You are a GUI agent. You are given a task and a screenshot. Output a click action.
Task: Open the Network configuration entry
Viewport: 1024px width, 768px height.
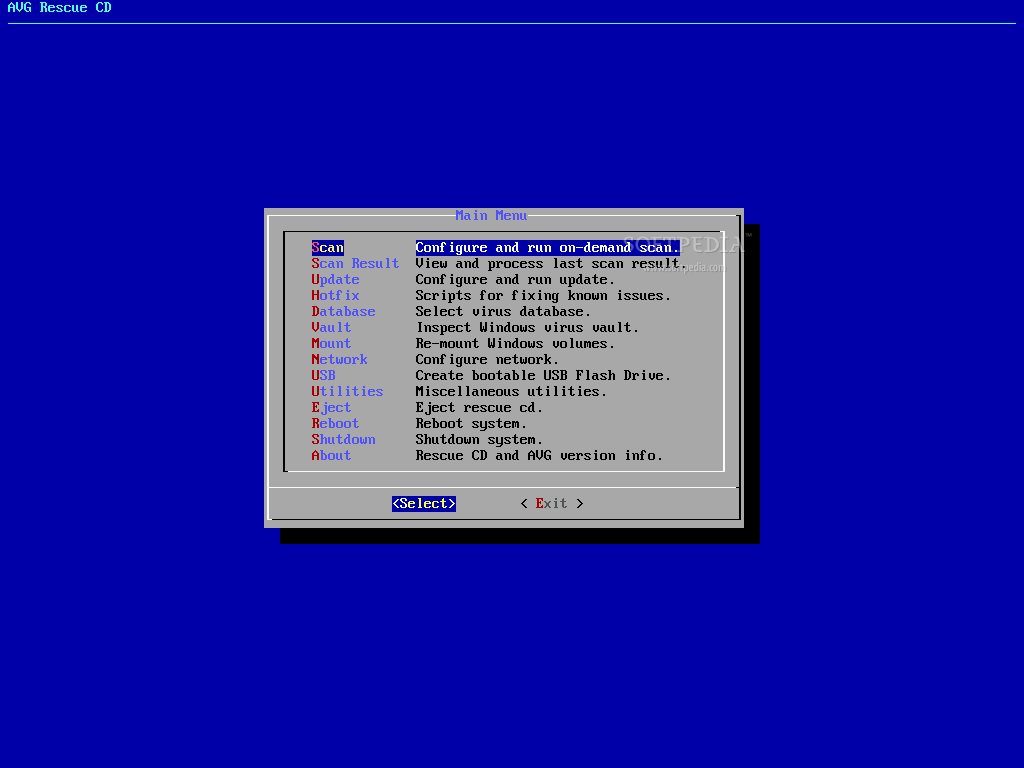340,359
